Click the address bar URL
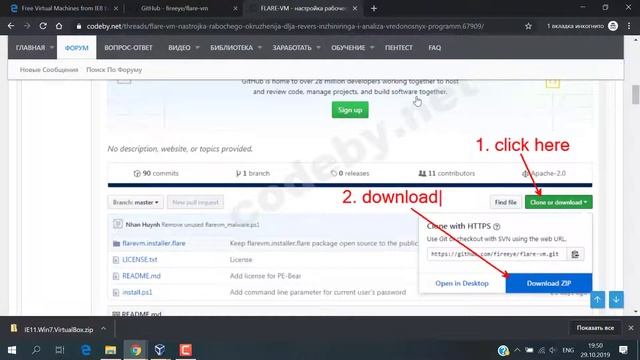Screen dimensions: 640x360 285,26
